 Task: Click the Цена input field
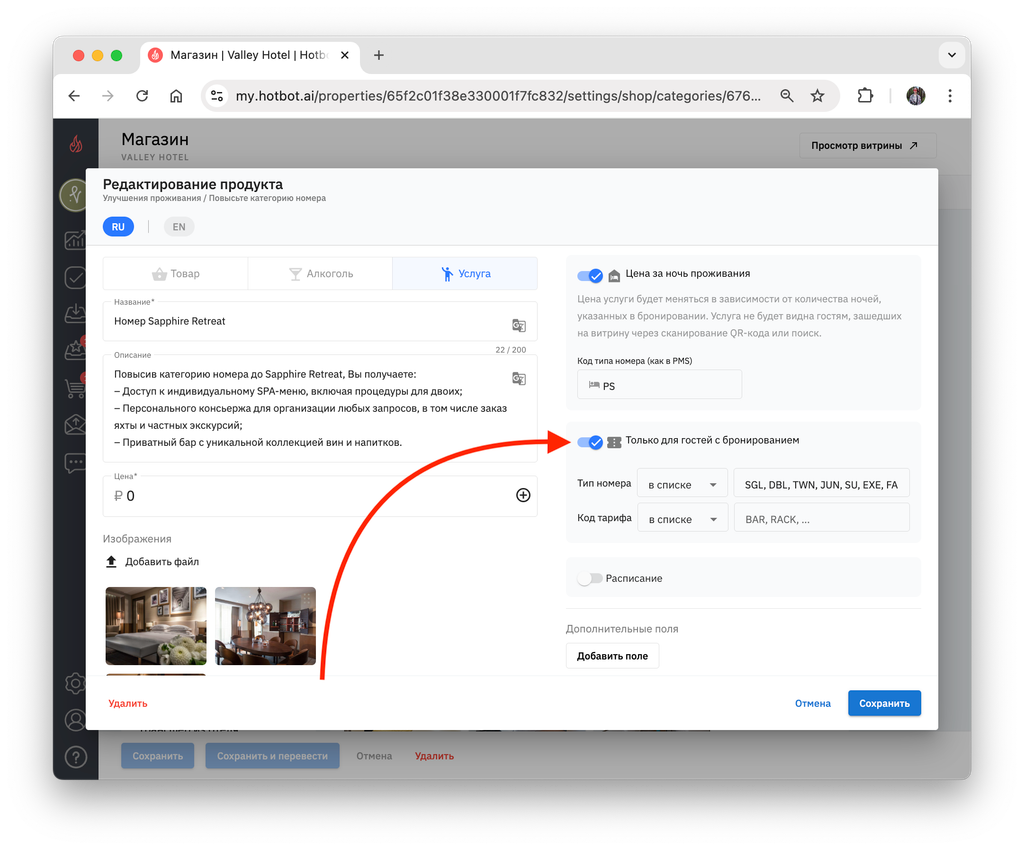(320, 496)
